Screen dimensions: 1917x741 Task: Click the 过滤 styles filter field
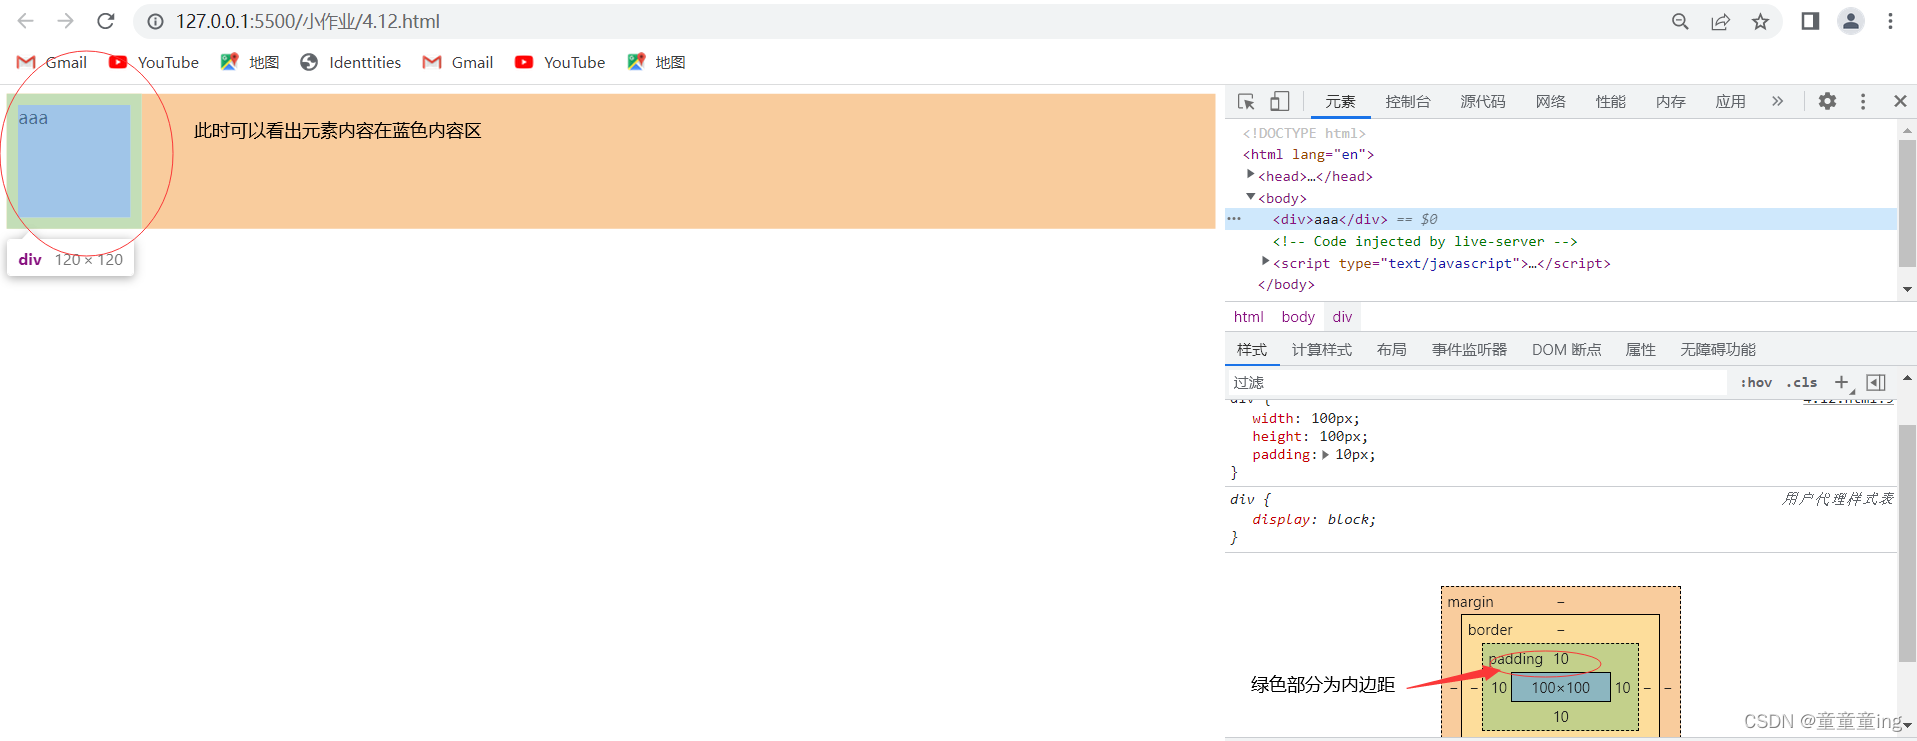[x=1477, y=383]
